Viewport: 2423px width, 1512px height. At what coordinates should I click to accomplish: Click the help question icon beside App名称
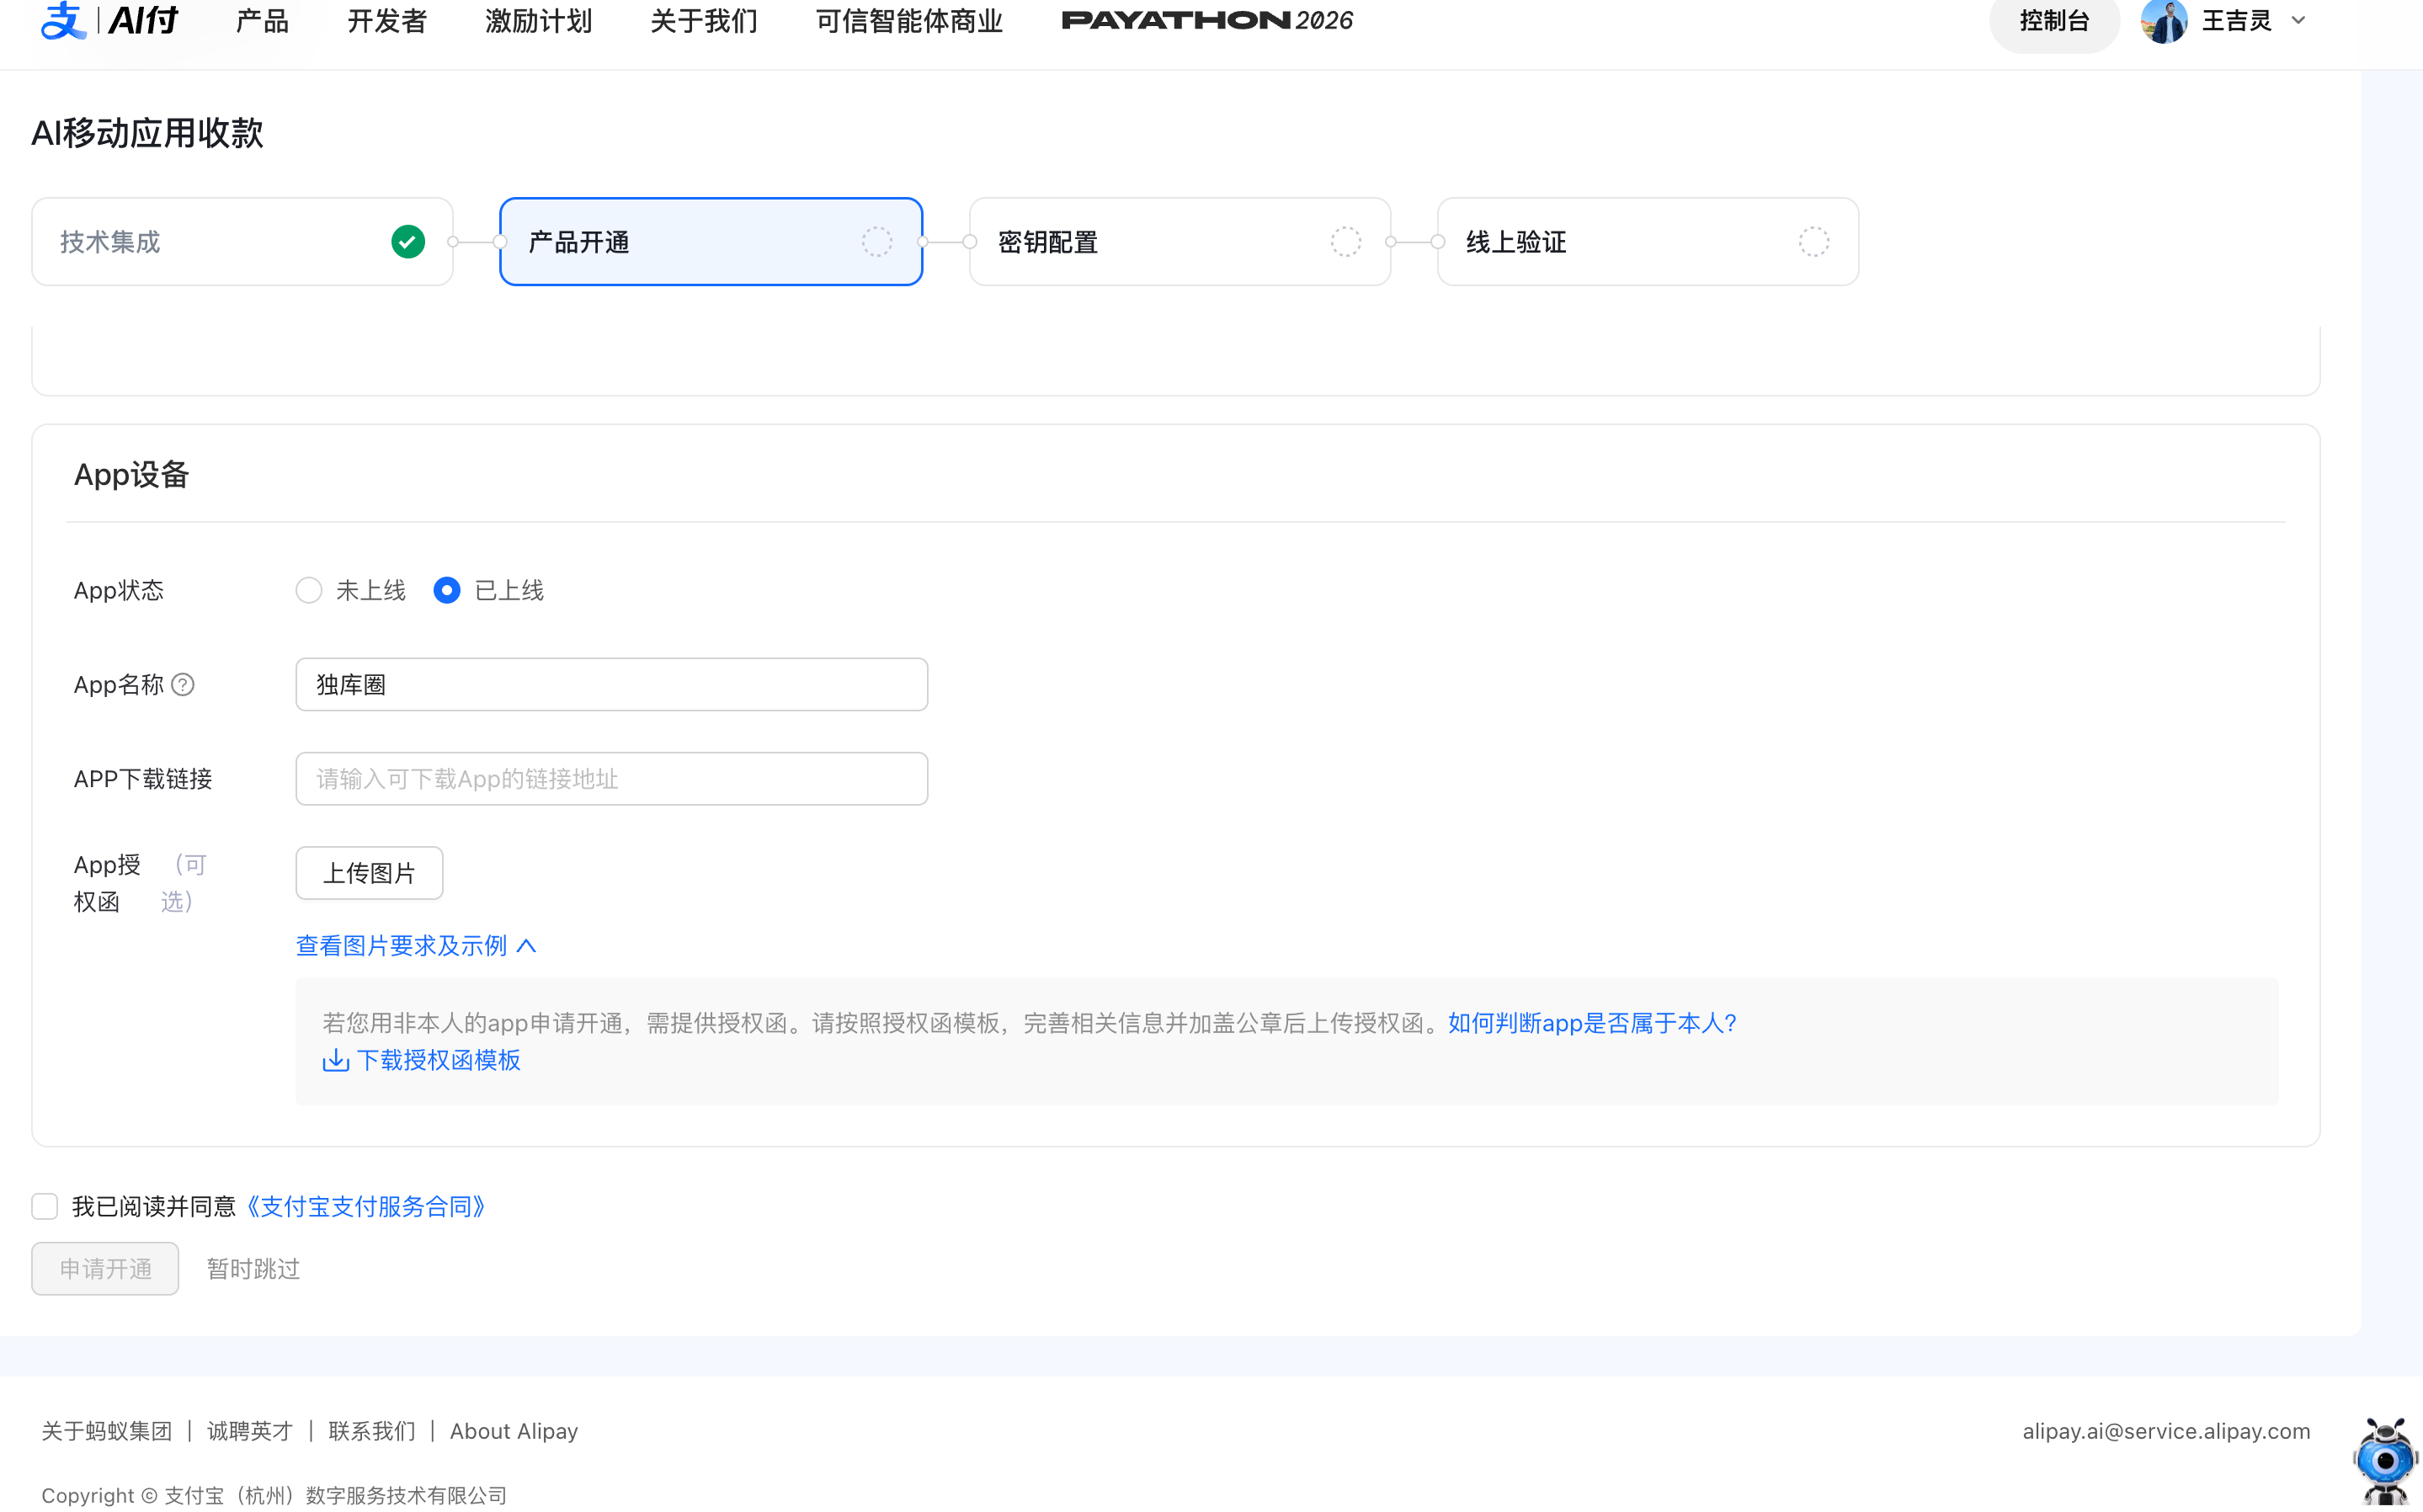183,685
